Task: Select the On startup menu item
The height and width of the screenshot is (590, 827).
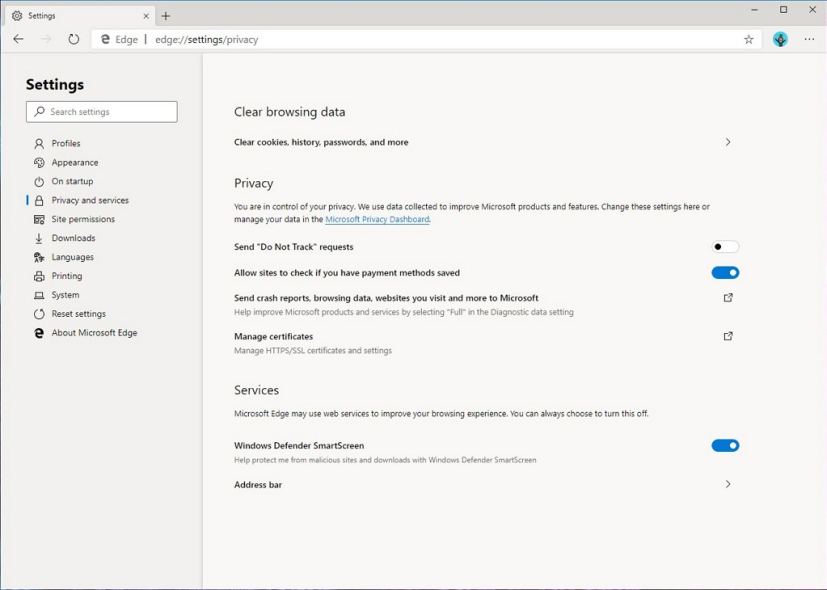Action: click(72, 181)
